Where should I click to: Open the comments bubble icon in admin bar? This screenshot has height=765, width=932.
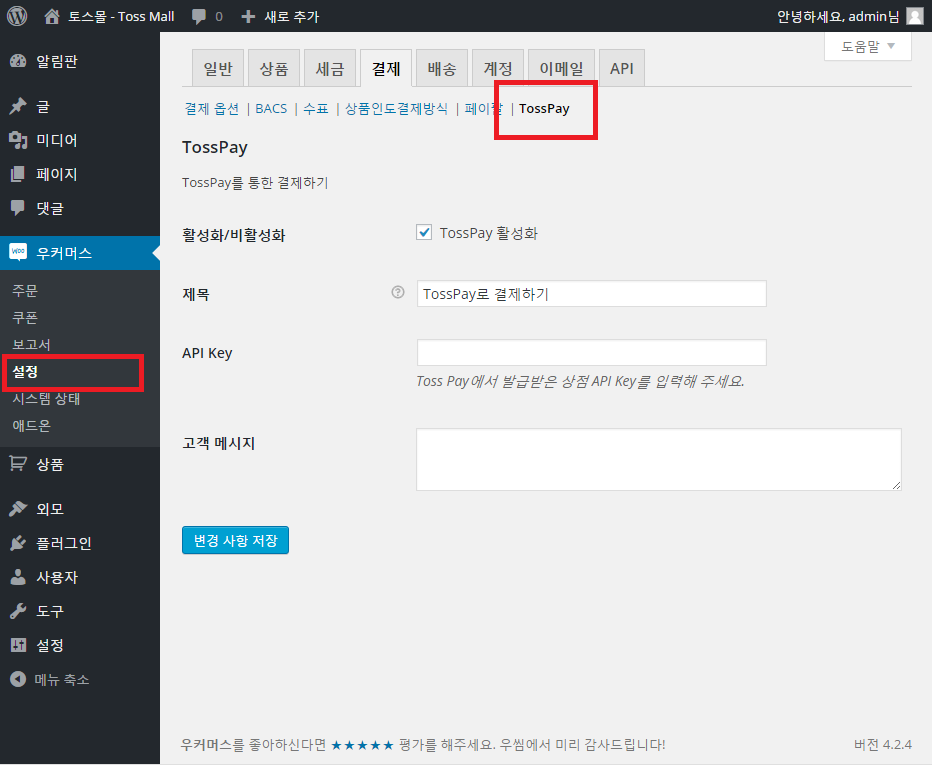199,17
